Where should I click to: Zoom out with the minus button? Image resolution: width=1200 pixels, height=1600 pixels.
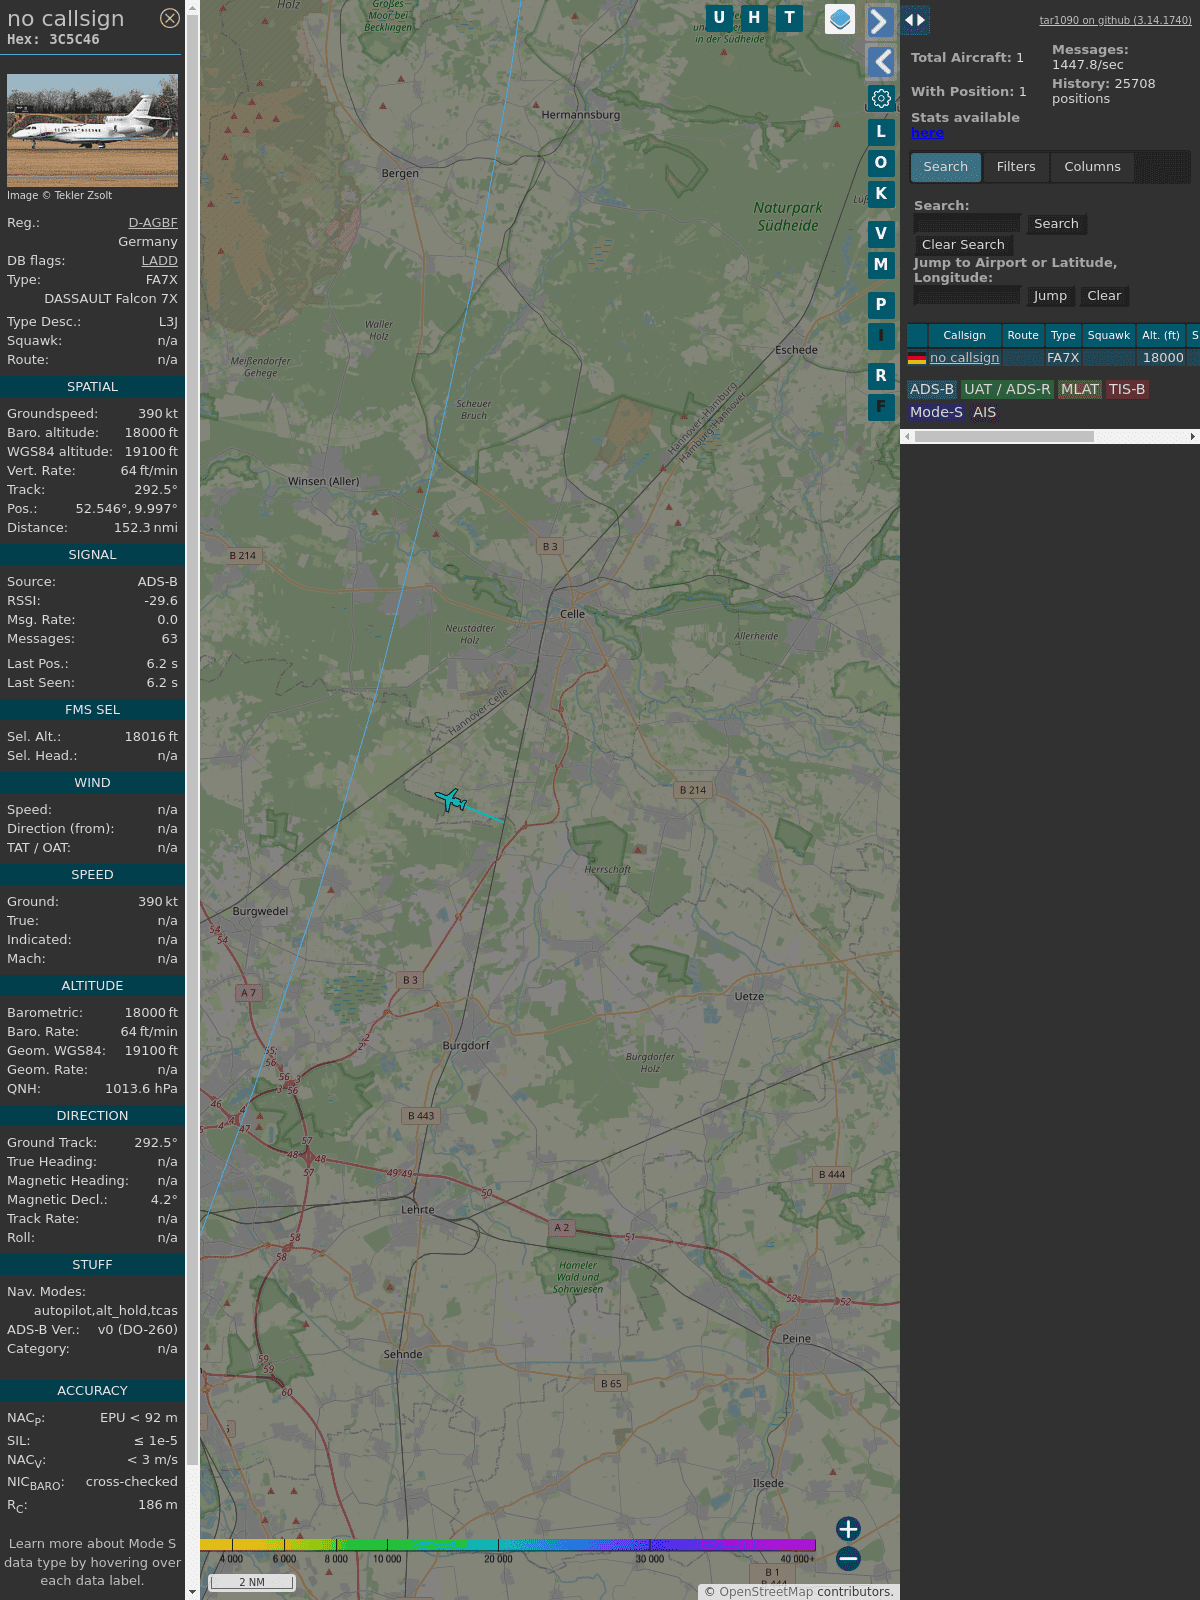click(x=848, y=1558)
